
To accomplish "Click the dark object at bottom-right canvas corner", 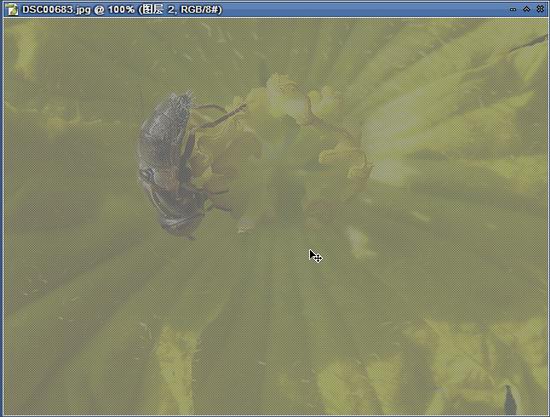I will [x=509, y=400].
